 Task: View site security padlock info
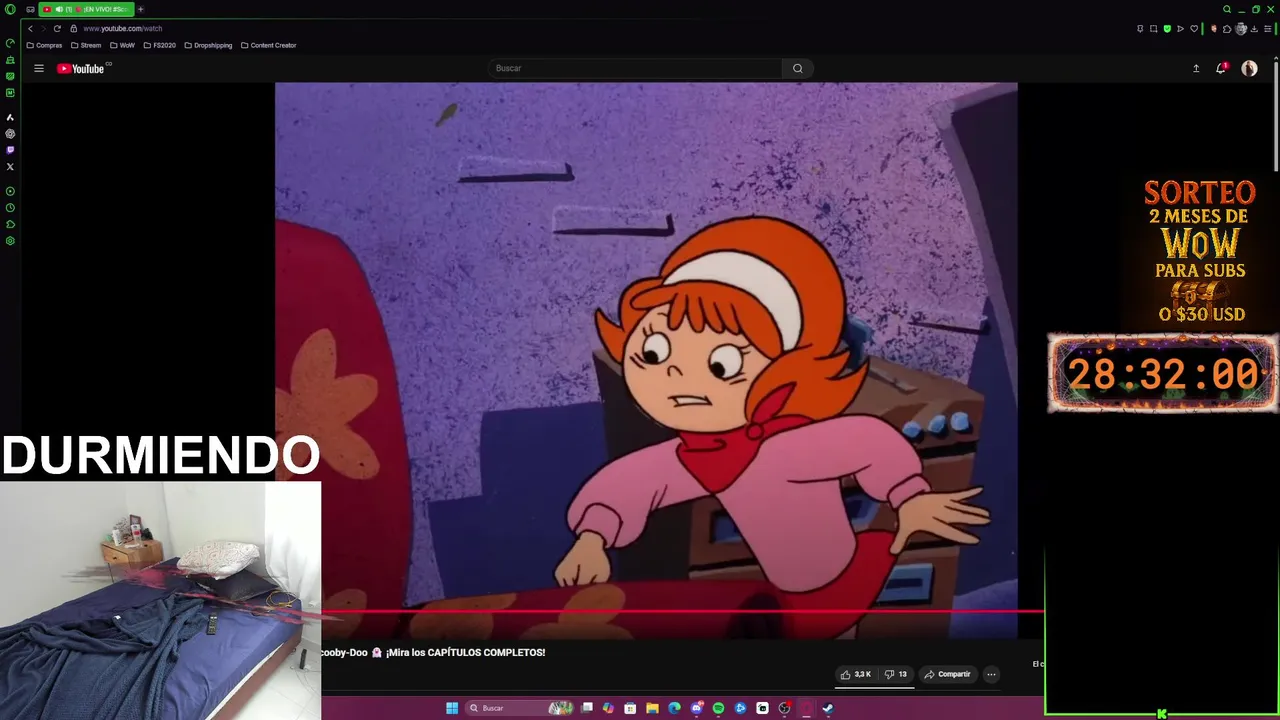[x=73, y=28]
